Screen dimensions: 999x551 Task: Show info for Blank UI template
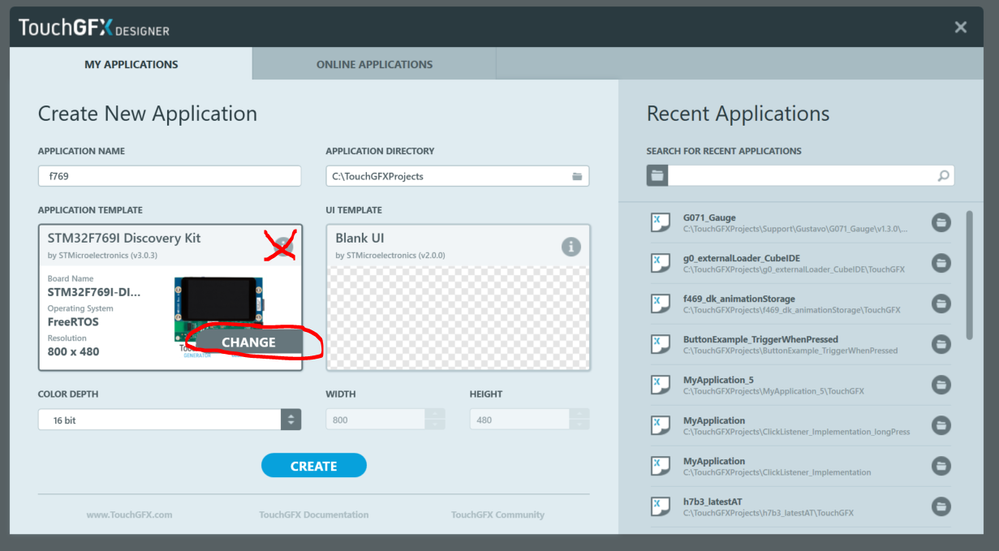coord(571,247)
